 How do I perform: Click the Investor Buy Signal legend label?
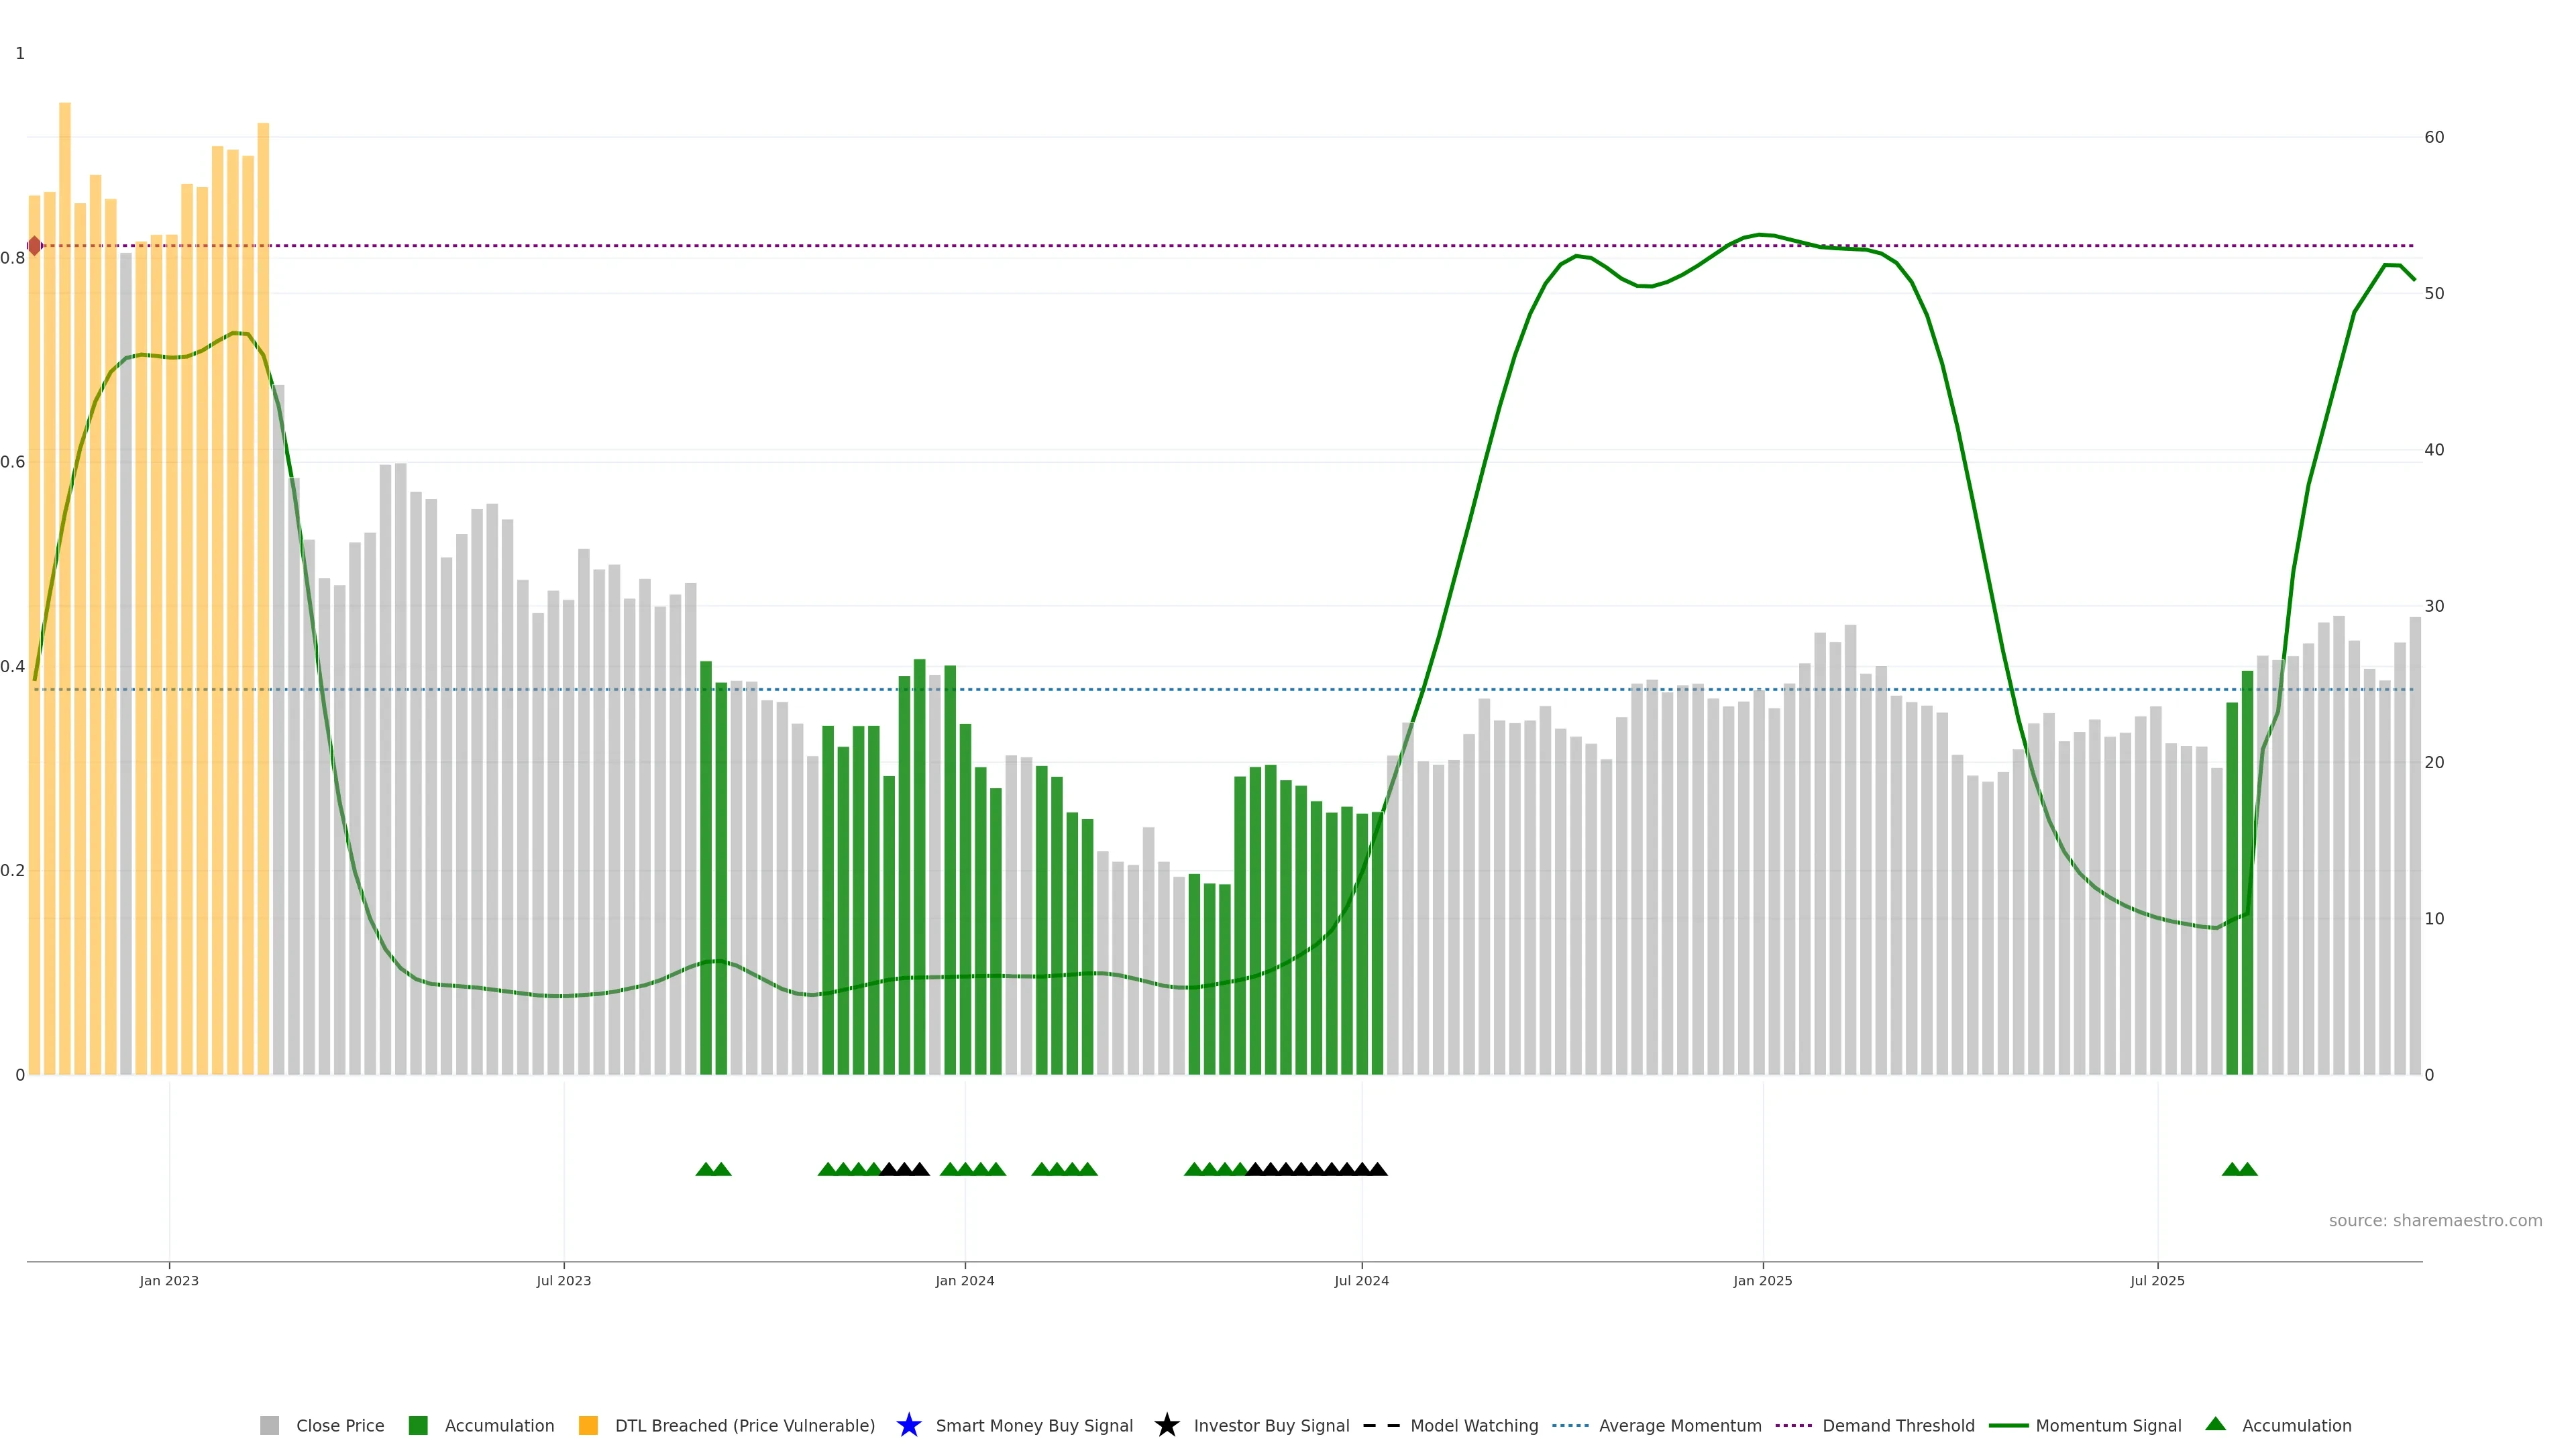pyautogui.click(x=1271, y=1425)
